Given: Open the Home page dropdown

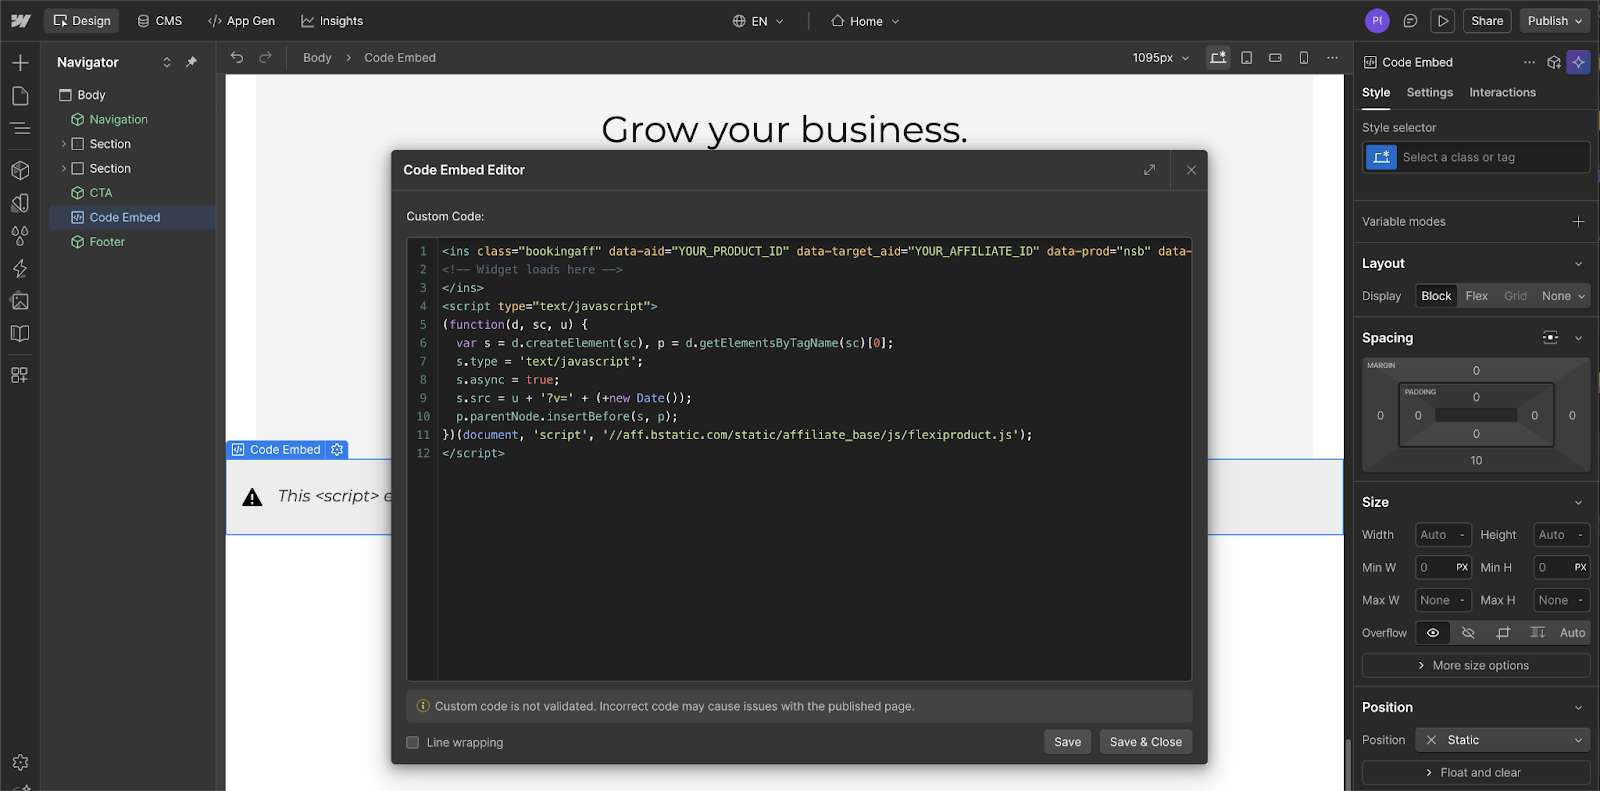Looking at the screenshot, I should click(865, 21).
